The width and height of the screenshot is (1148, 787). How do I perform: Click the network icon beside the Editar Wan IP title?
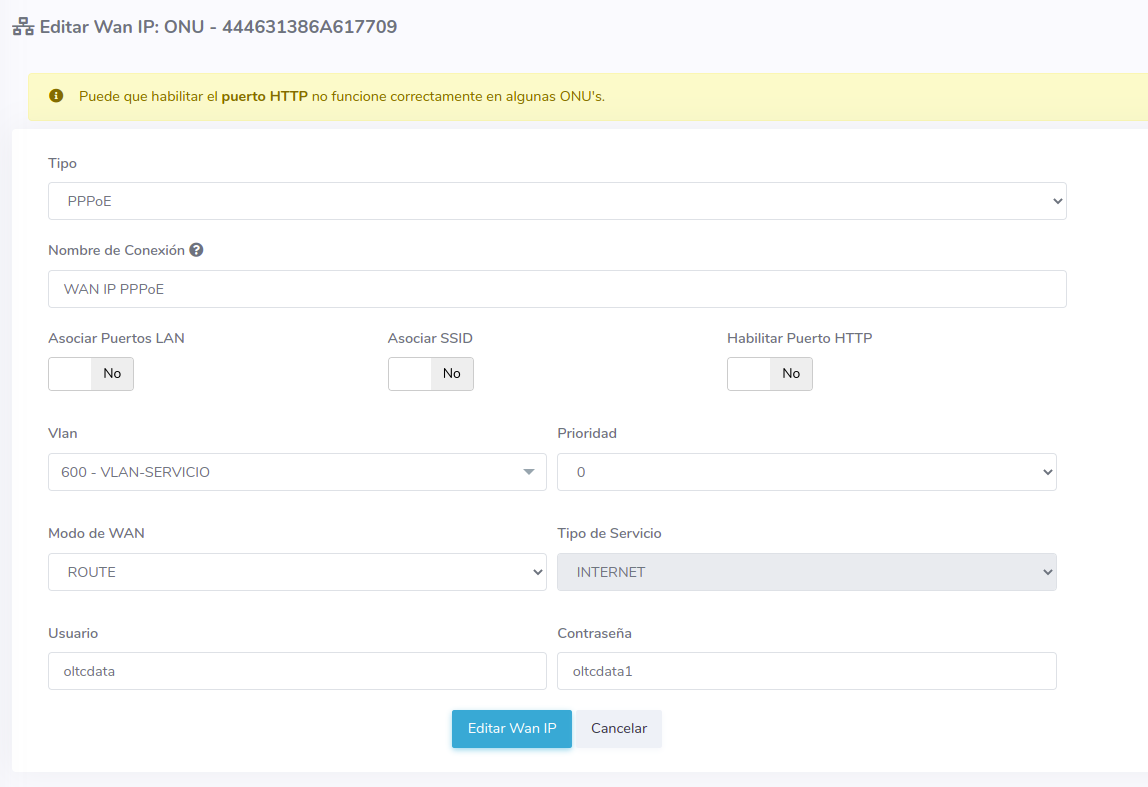(23, 28)
